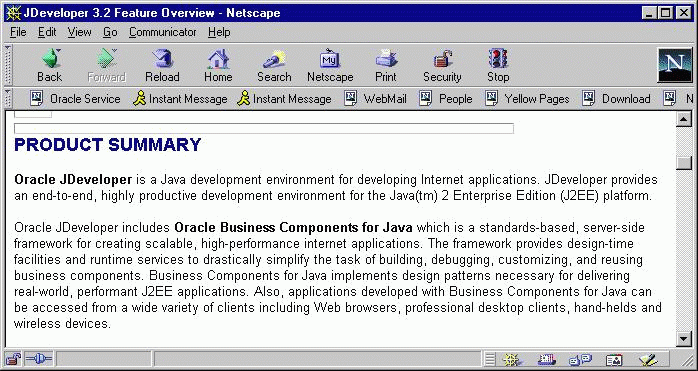Open the View menu
The image size is (698, 371).
(x=79, y=32)
